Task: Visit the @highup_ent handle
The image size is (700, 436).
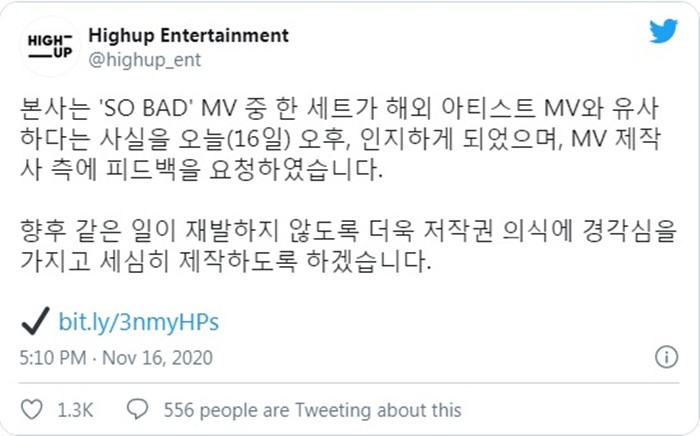Action: pos(145,60)
